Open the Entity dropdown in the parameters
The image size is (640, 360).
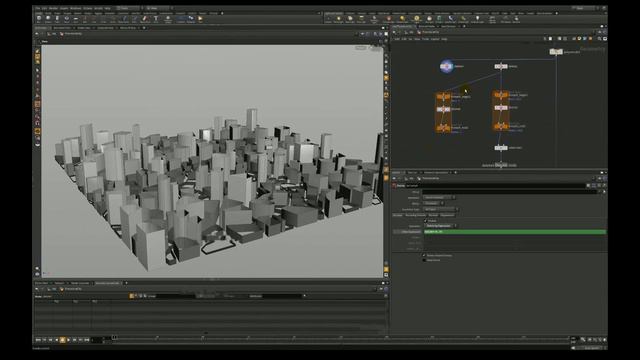(433, 203)
